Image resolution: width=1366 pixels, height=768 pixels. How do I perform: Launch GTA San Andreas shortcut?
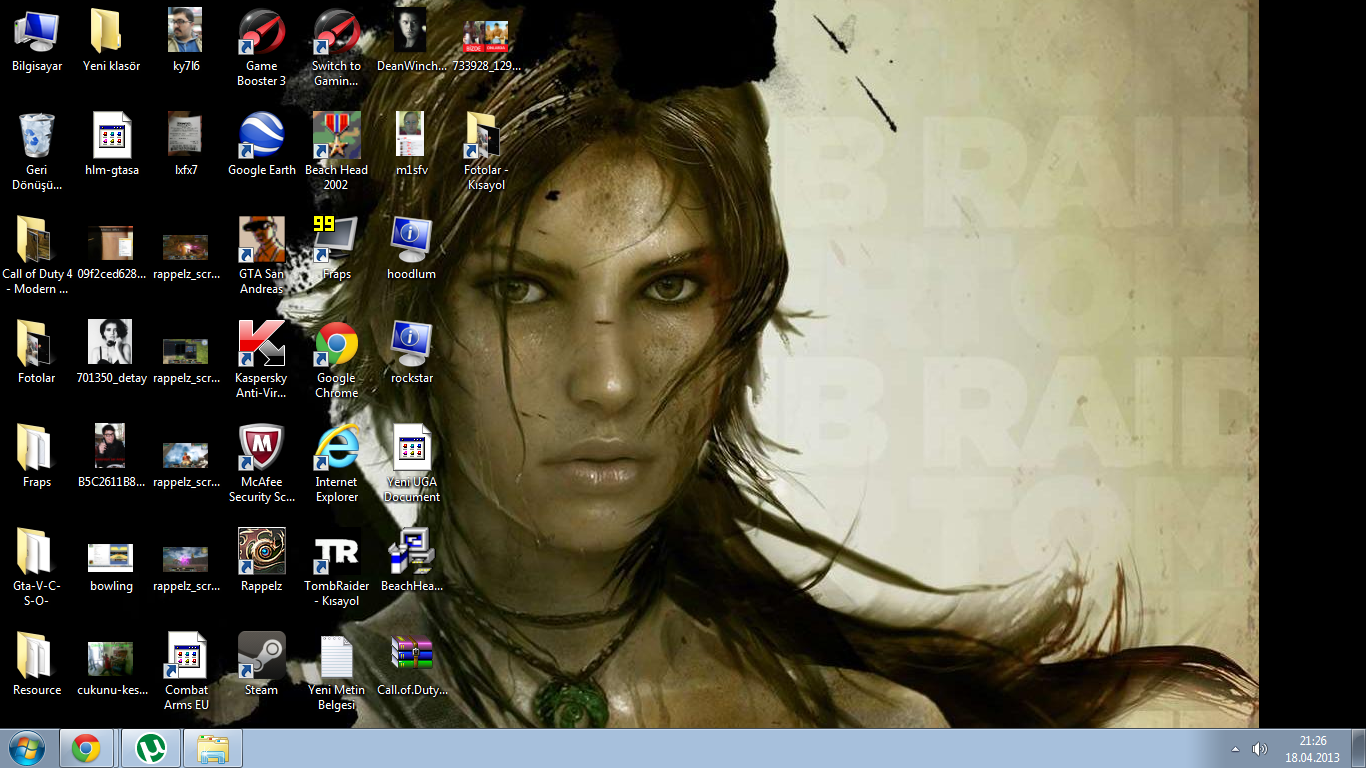point(262,255)
